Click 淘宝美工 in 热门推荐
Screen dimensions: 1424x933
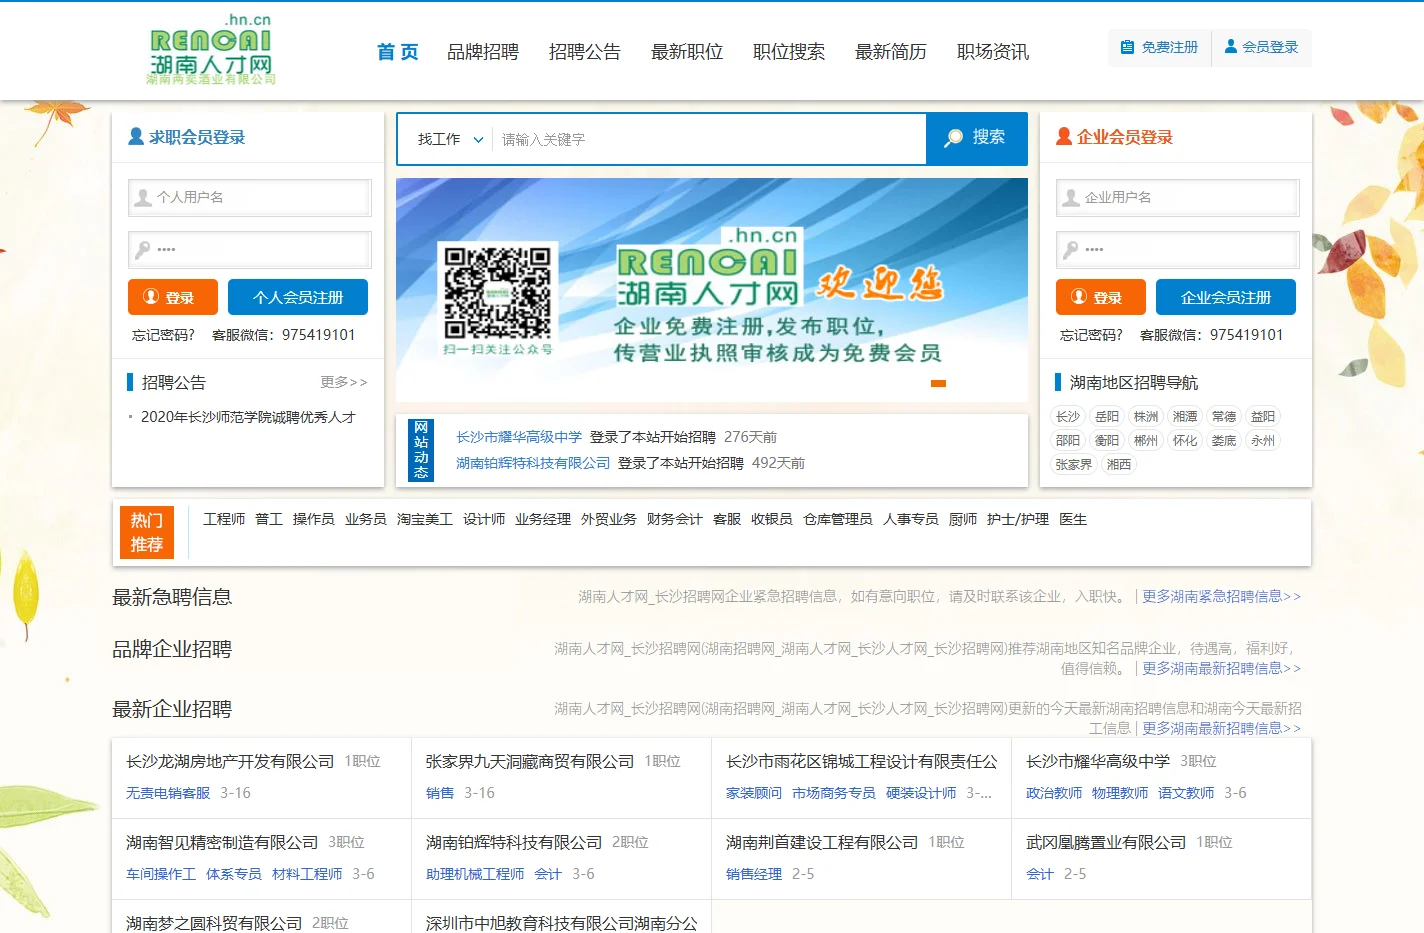point(425,519)
